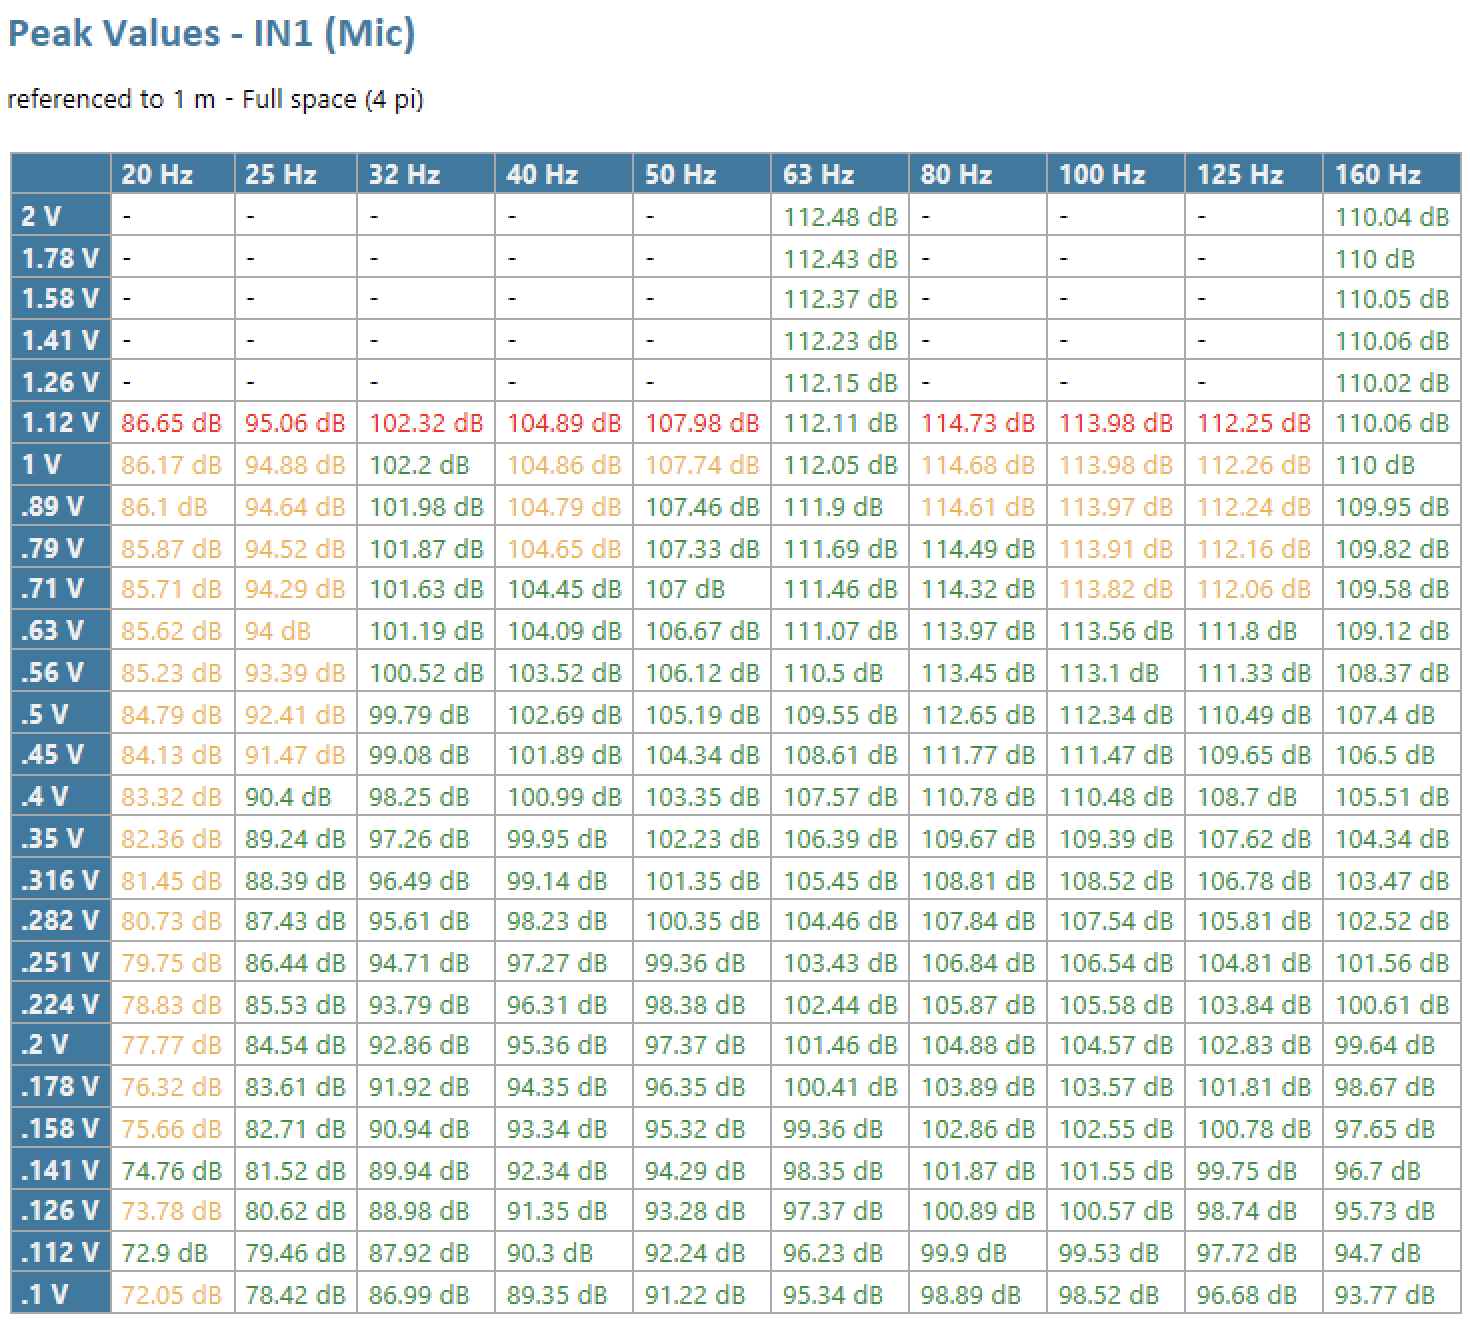The height and width of the screenshot is (1322, 1470).
Task: Select the red 86.65 dB cell
Action: pyautogui.click(x=172, y=423)
